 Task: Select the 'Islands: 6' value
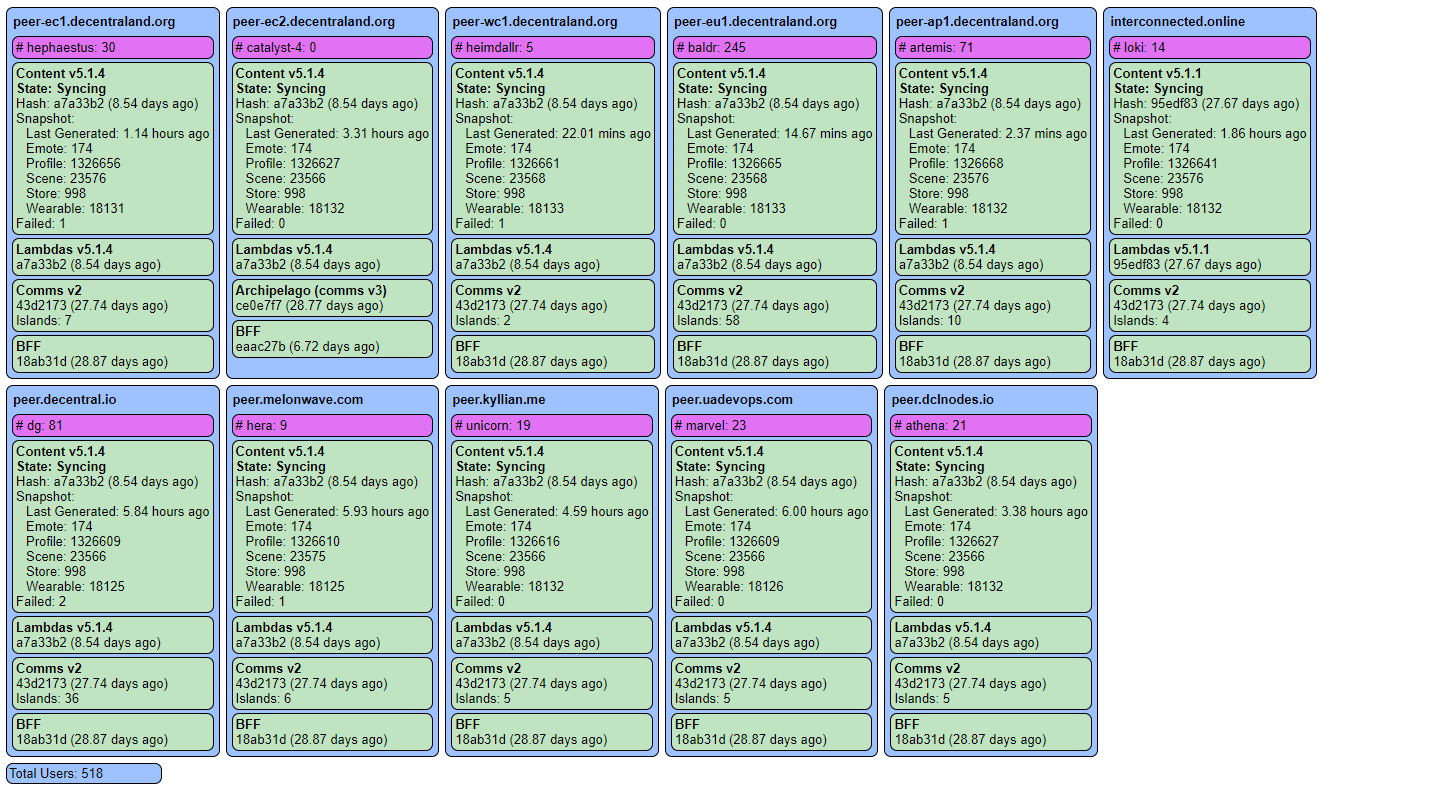[x=263, y=698]
